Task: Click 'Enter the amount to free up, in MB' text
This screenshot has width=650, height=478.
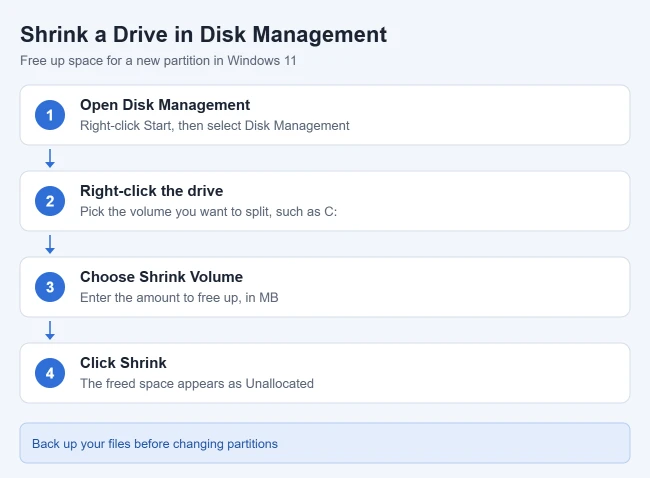Action: pyautogui.click(x=179, y=298)
